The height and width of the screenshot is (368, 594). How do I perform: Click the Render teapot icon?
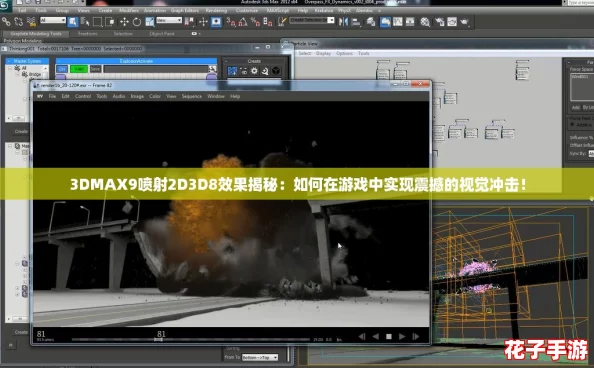pyautogui.click(x=465, y=22)
